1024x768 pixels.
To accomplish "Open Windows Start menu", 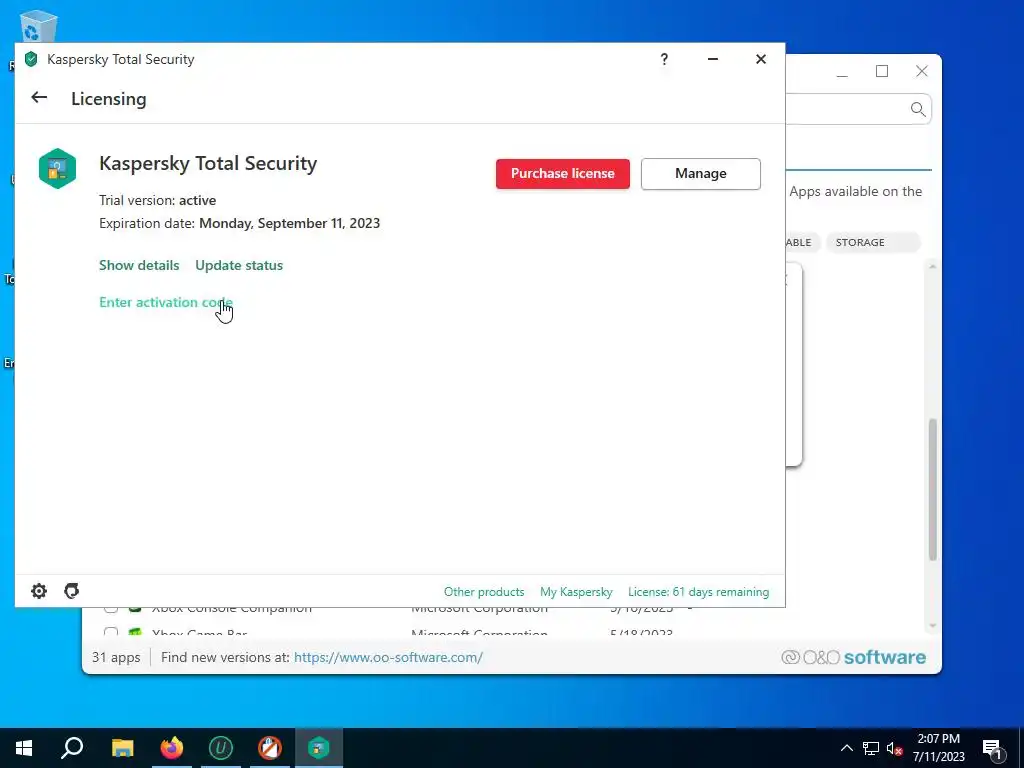I will tap(24, 748).
